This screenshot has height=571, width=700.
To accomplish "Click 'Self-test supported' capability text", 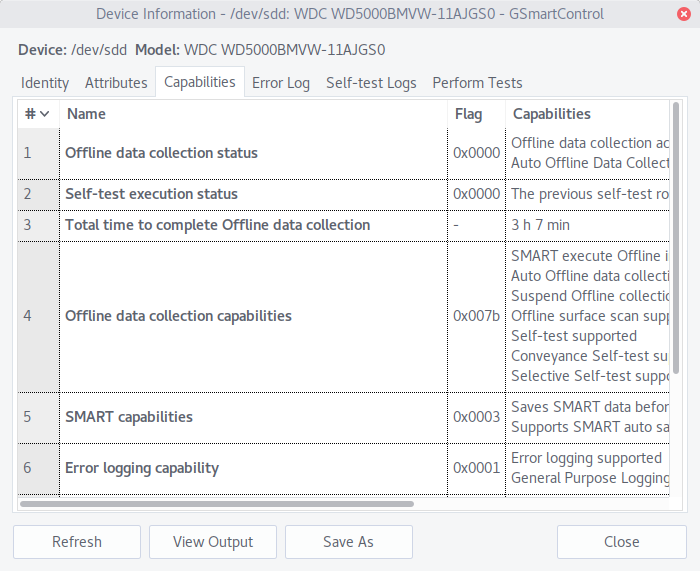I will (574, 336).
